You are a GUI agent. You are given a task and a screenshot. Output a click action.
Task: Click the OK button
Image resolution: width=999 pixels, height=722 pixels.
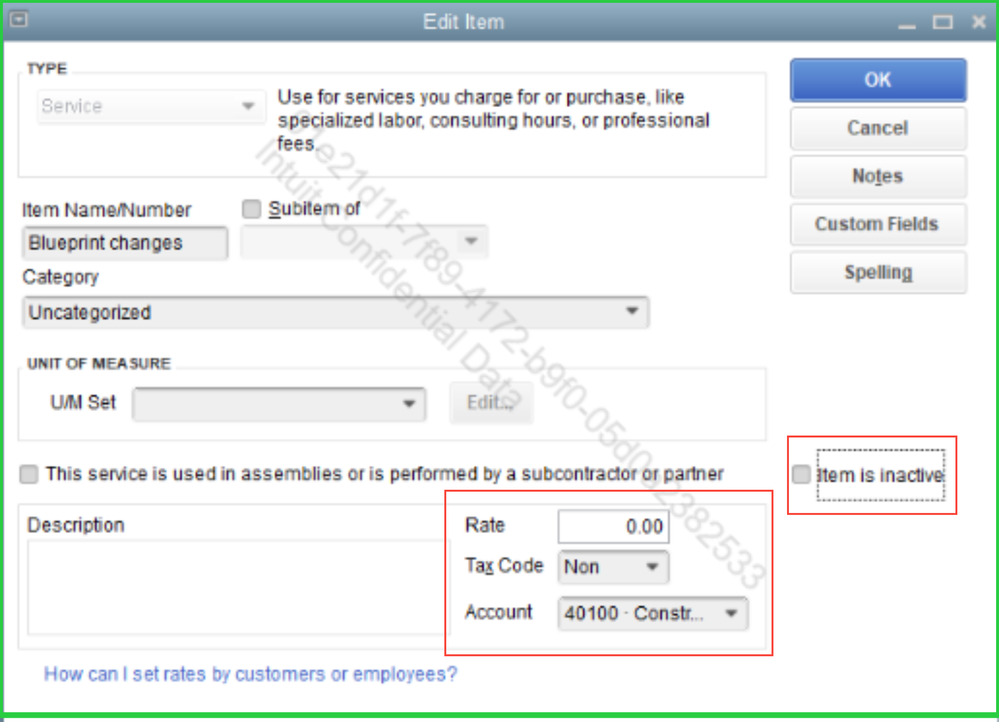point(877,80)
